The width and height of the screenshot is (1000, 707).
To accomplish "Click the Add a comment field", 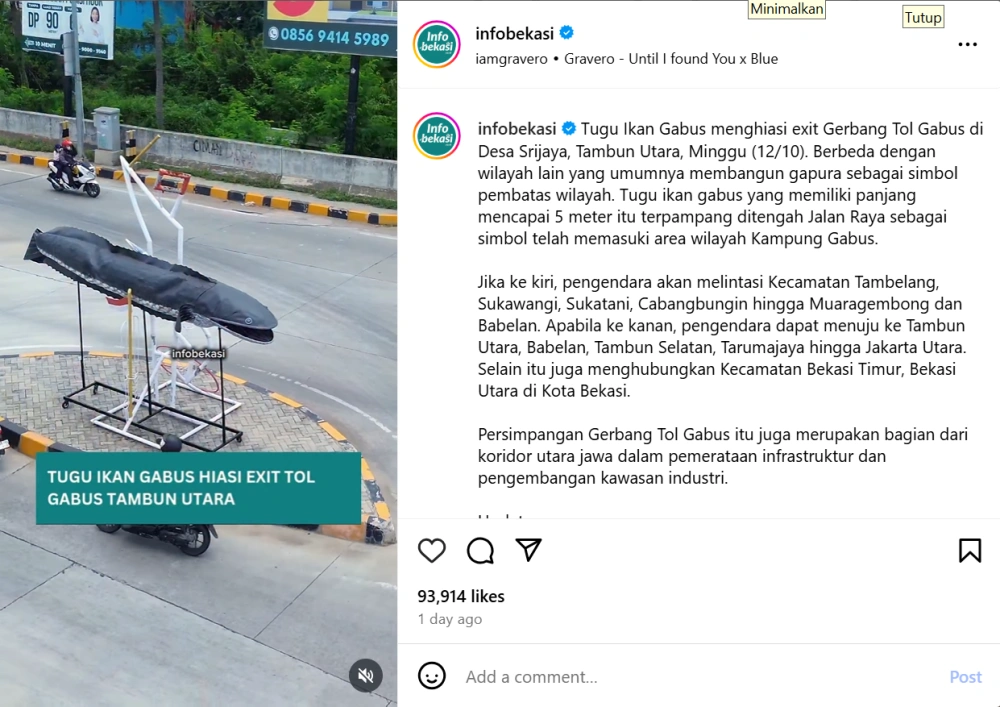I will click(x=702, y=676).
